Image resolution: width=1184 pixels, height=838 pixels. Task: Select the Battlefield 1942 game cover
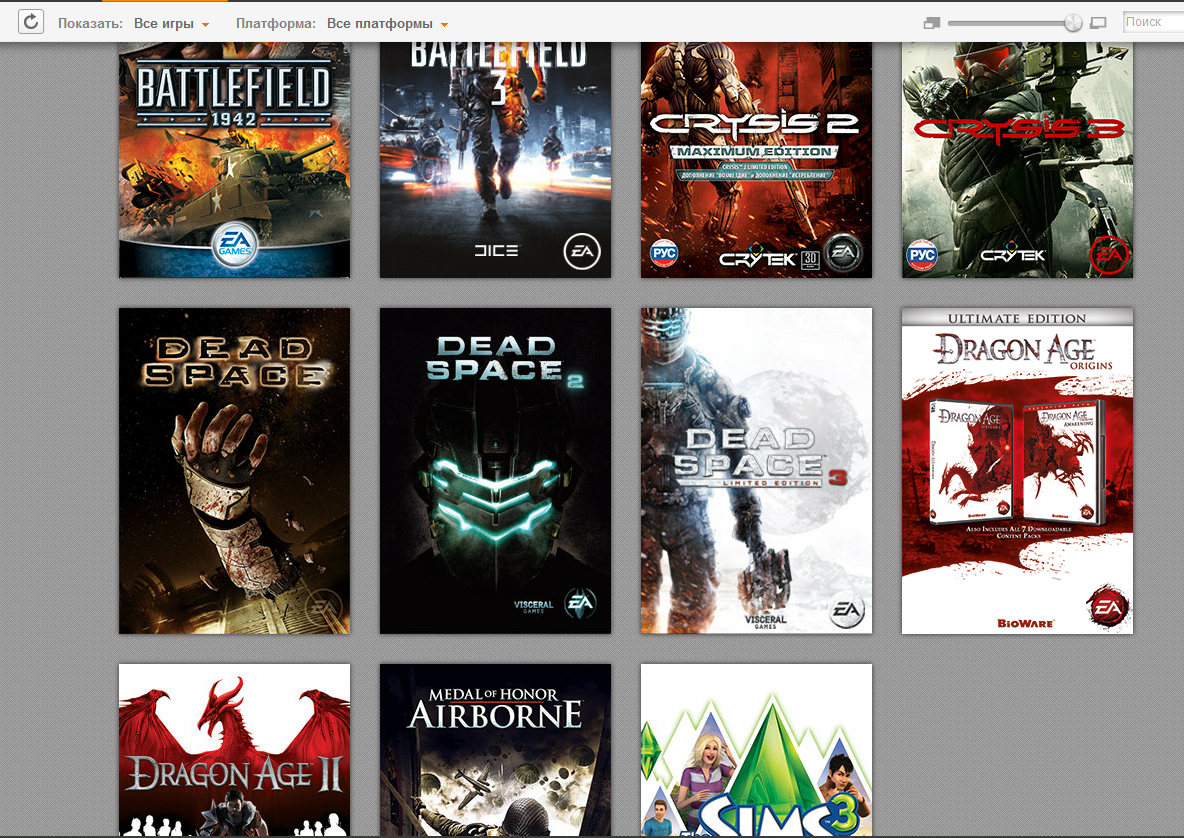pyautogui.click(x=234, y=160)
